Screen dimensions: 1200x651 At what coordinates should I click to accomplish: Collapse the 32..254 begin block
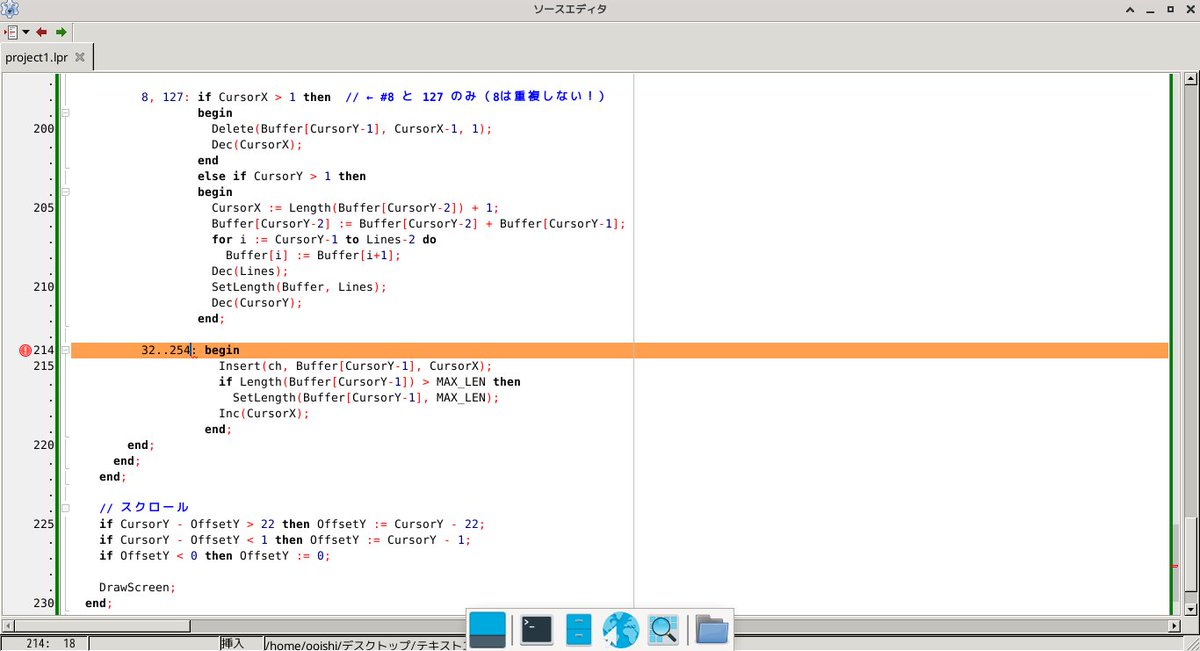65,350
